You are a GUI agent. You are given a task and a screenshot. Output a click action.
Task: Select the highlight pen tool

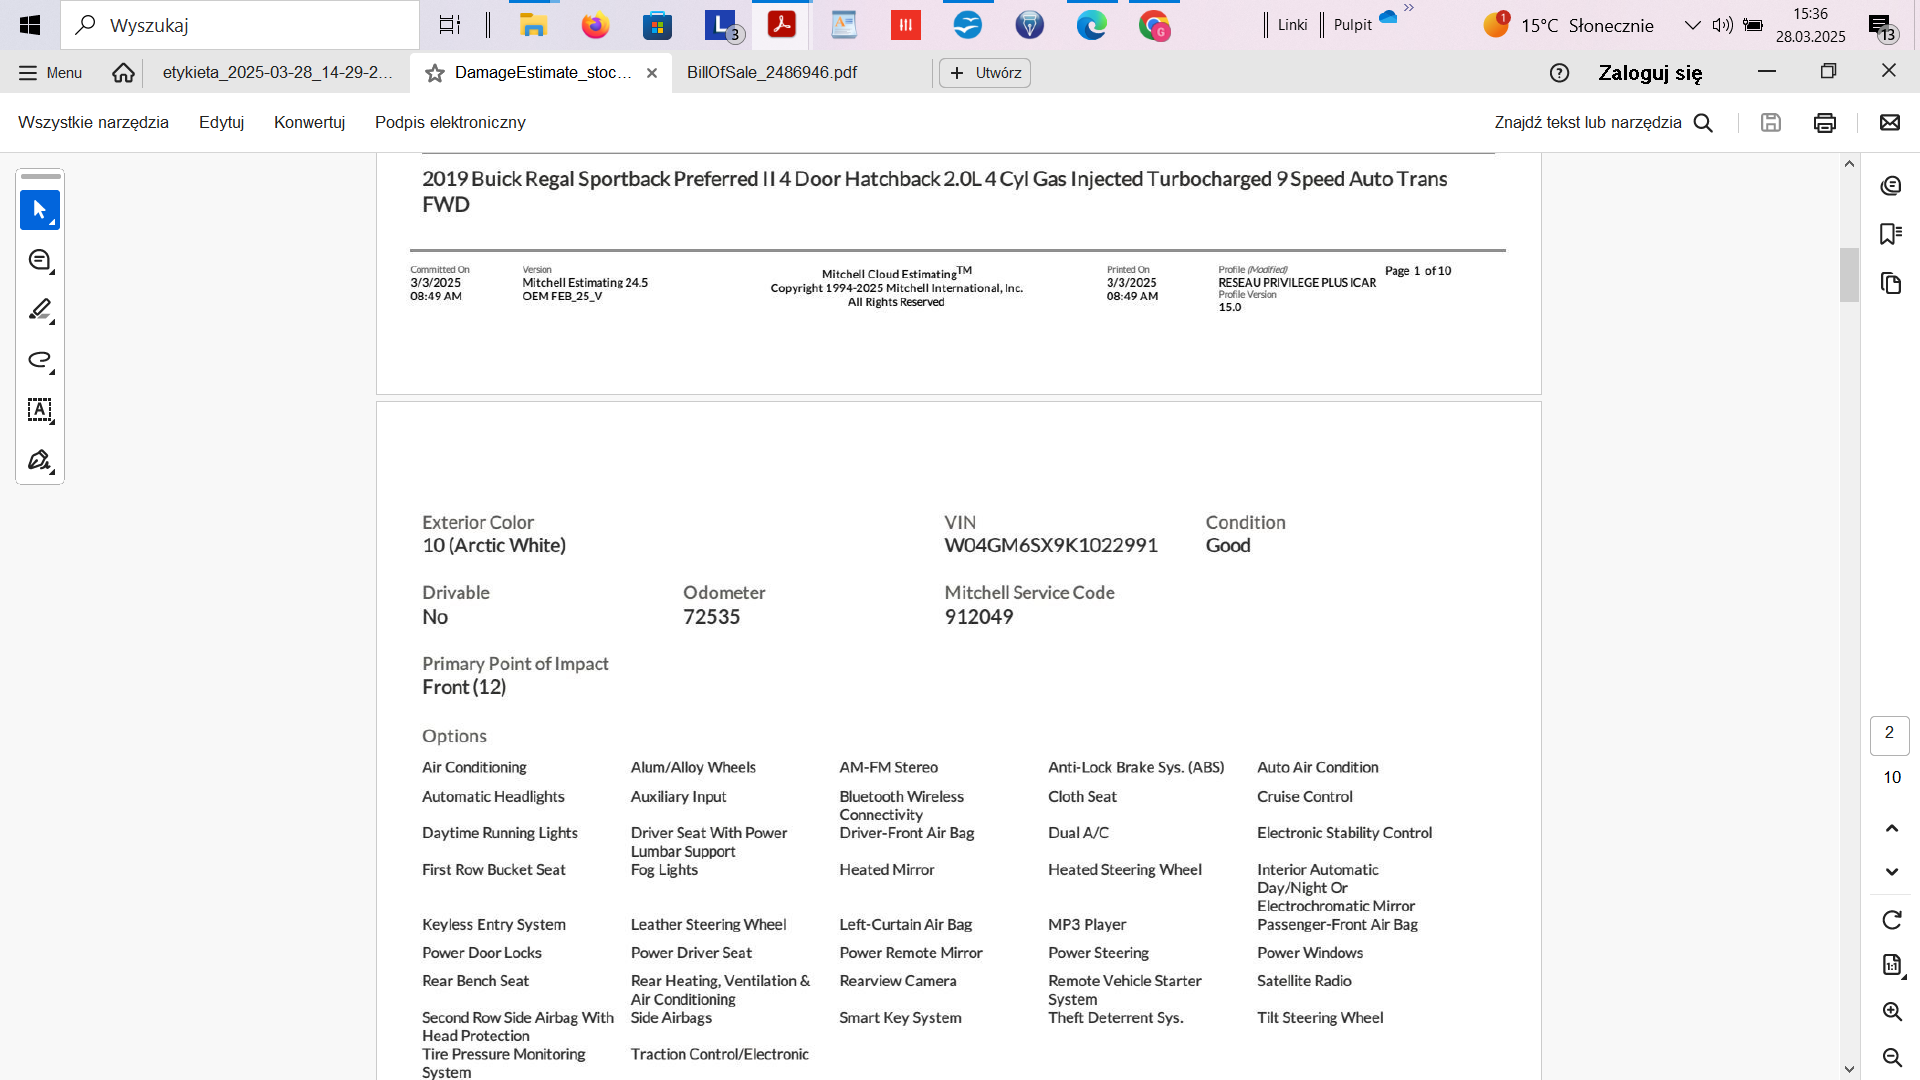(40, 310)
